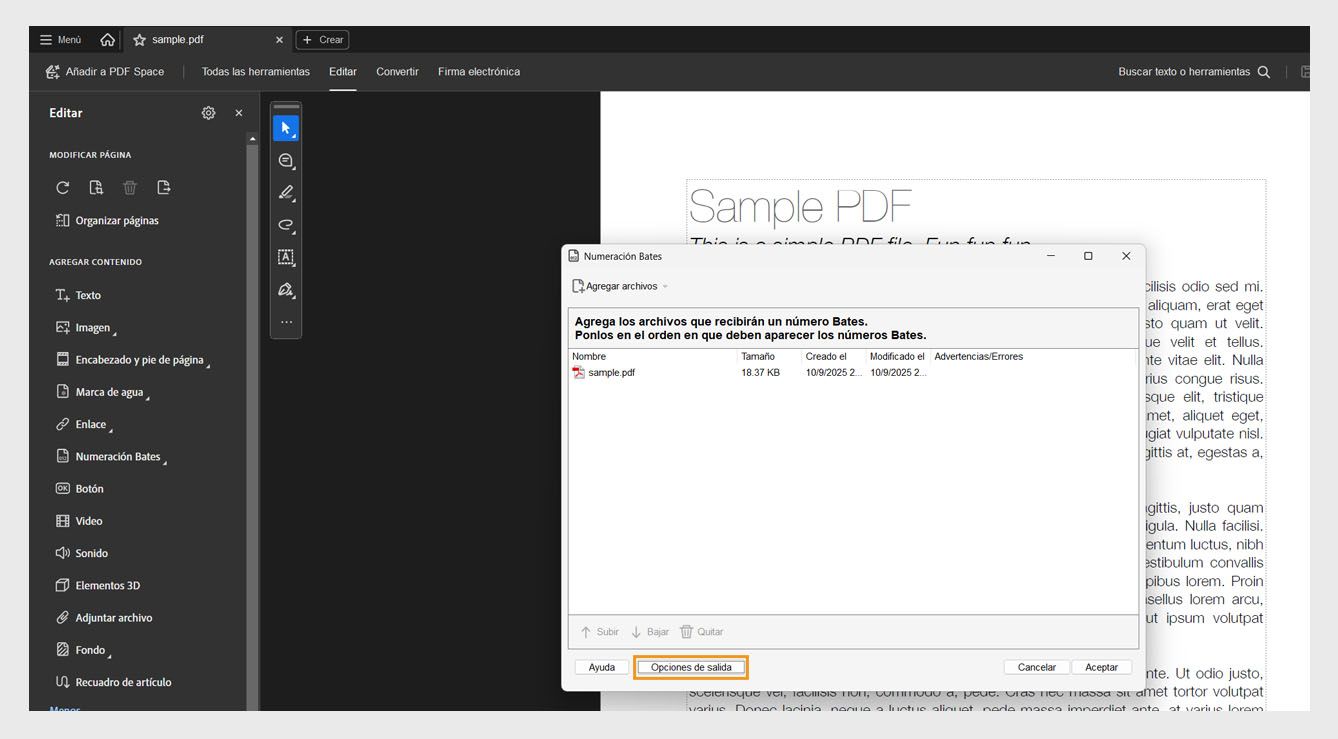The height and width of the screenshot is (739, 1338).
Task: Close the Editar side panel
Action: coord(239,113)
